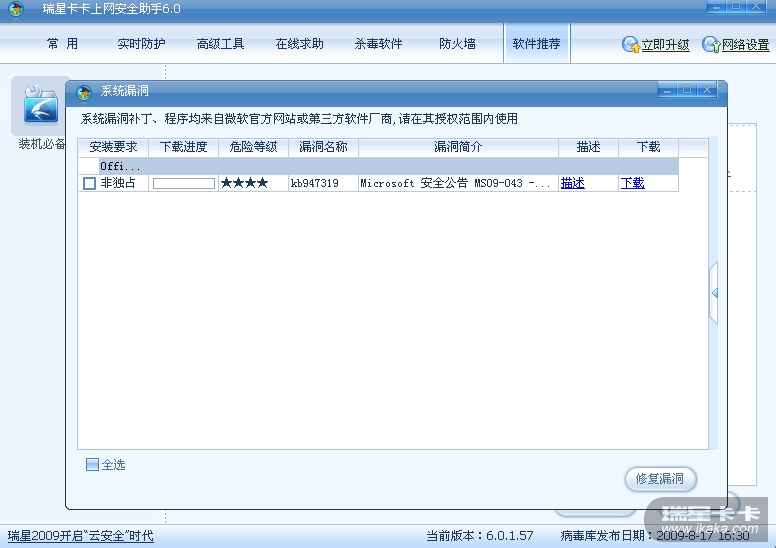Viewport: 776px width, 548px height.
Task: Open the 网络设置 link
Action: coord(745,45)
